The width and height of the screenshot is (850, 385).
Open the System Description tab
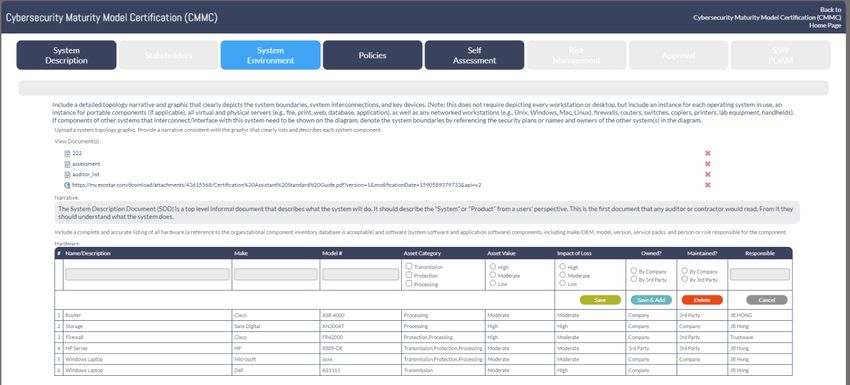(66, 55)
